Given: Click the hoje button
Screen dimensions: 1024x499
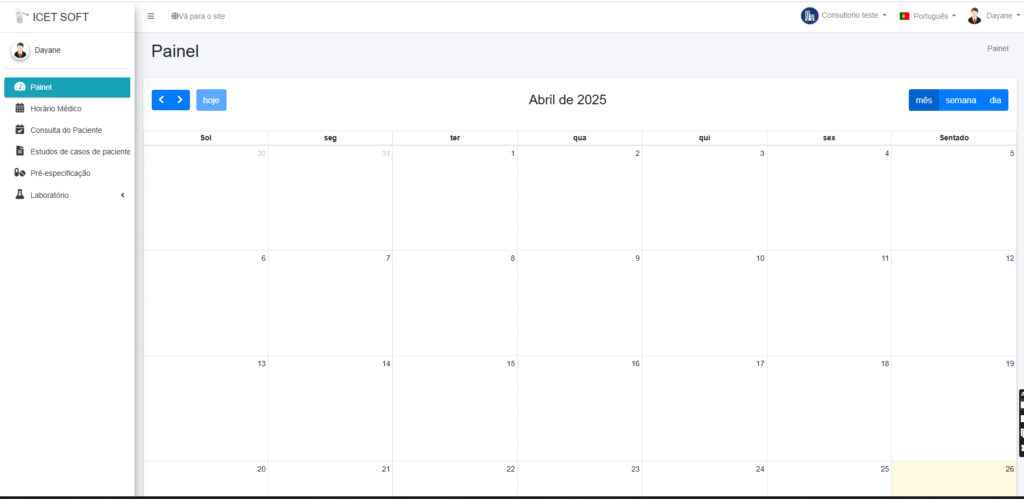Looking at the screenshot, I should [x=211, y=100].
